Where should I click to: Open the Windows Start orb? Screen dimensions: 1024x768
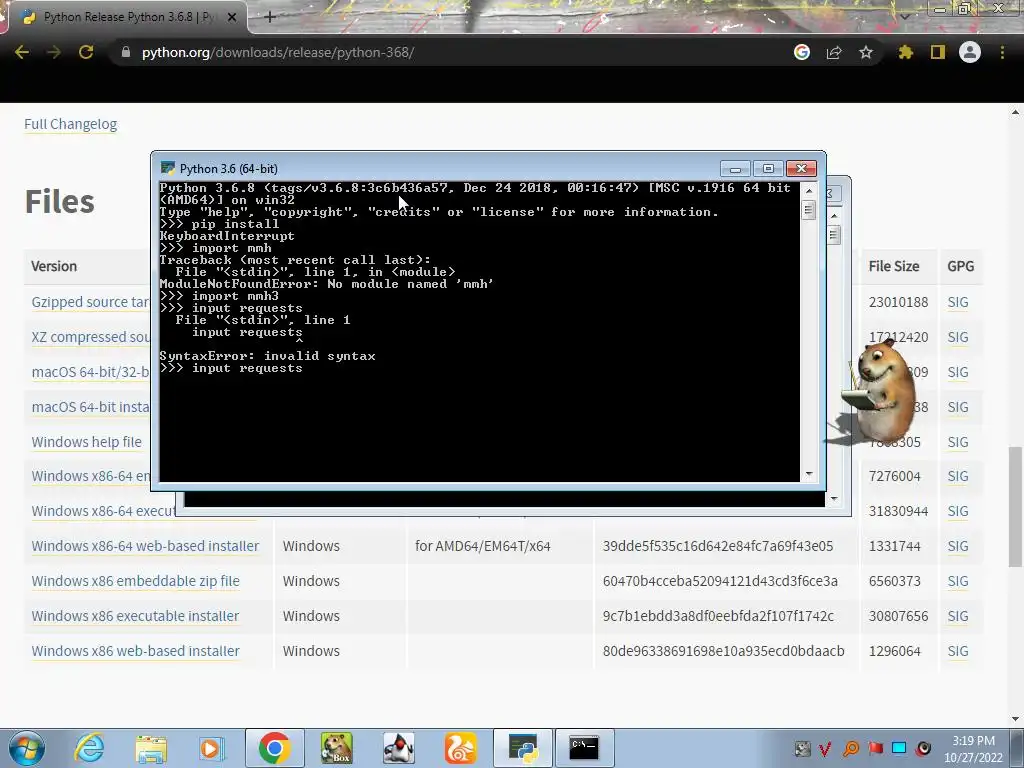point(26,748)
